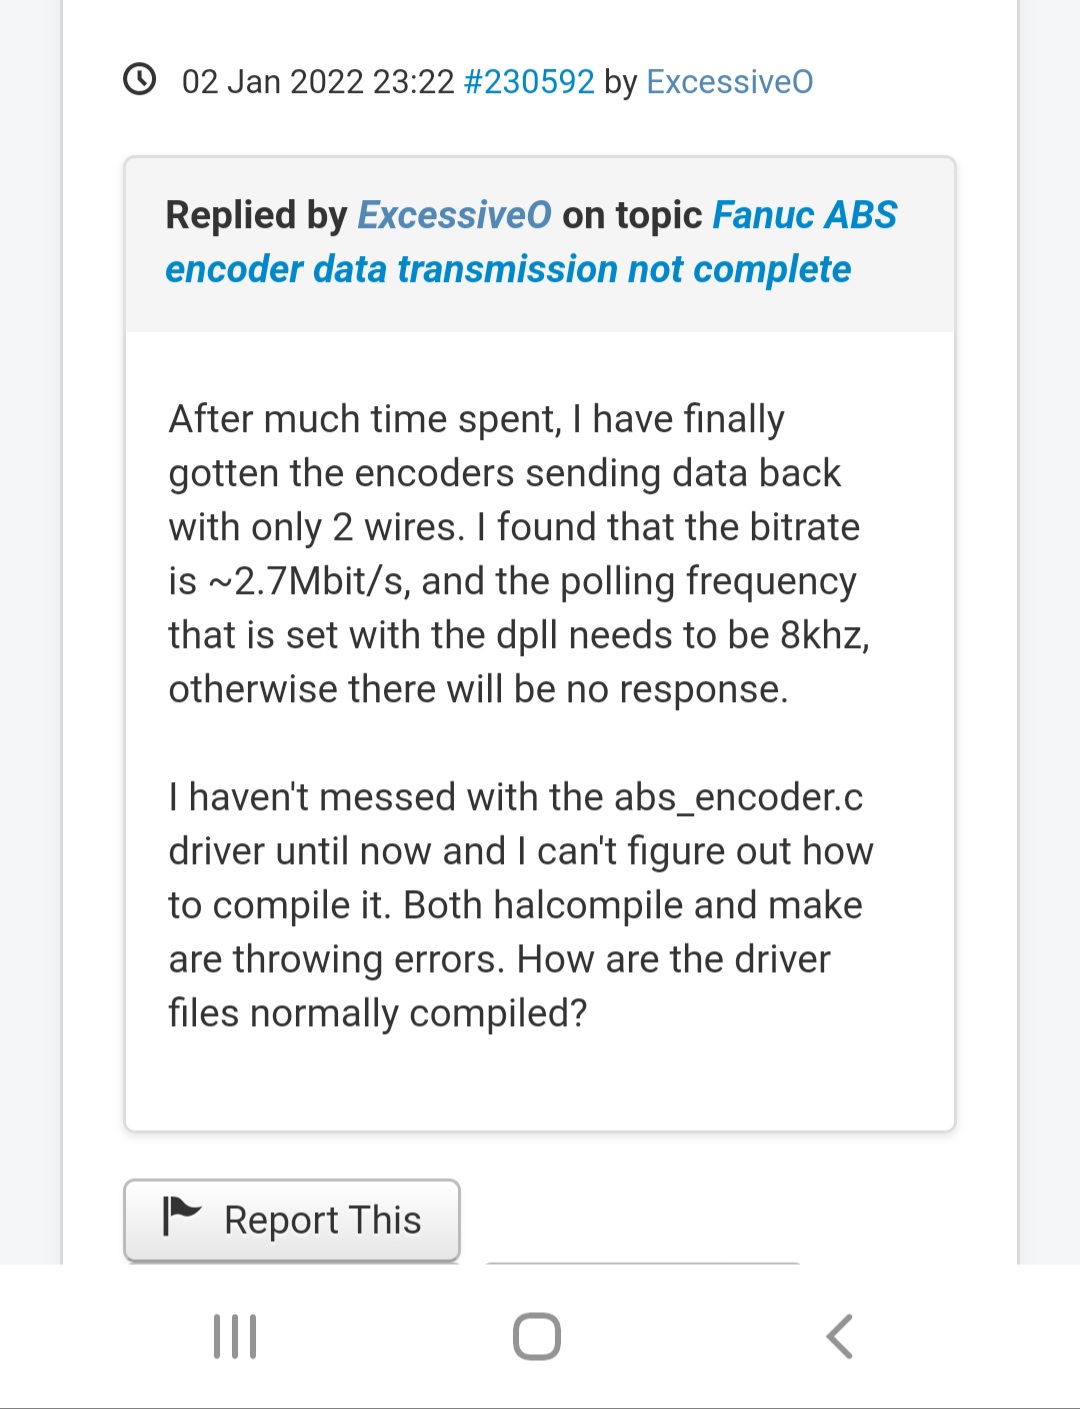This screenshot has width=1080, height=1409.
Task: Tap the Android recent apps icon
Action: point(235,1337)
